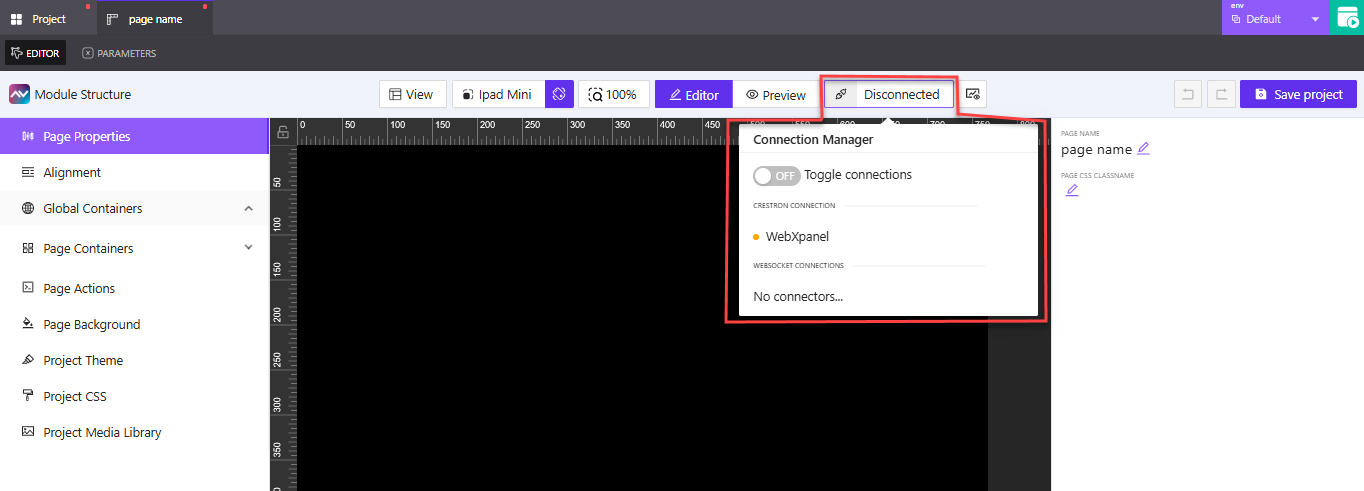The image size is (1364, 491).
Task: Open the Parameters tab
Action: [119, 53]
